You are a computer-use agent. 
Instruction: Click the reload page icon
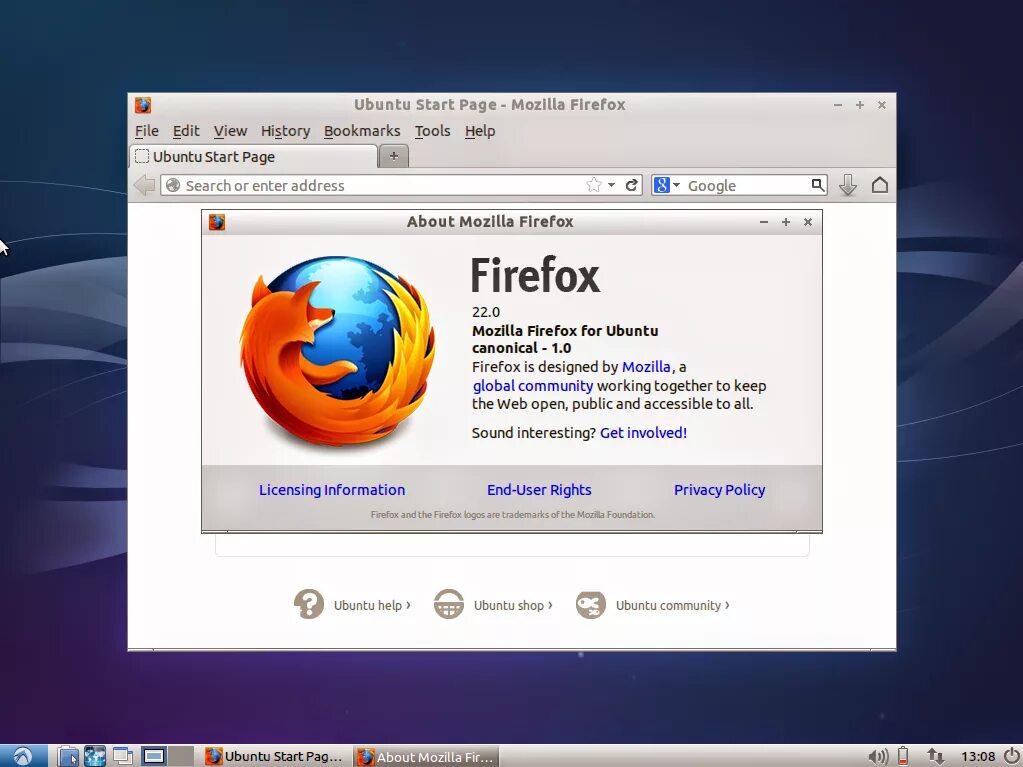click(x=631, y=185)
